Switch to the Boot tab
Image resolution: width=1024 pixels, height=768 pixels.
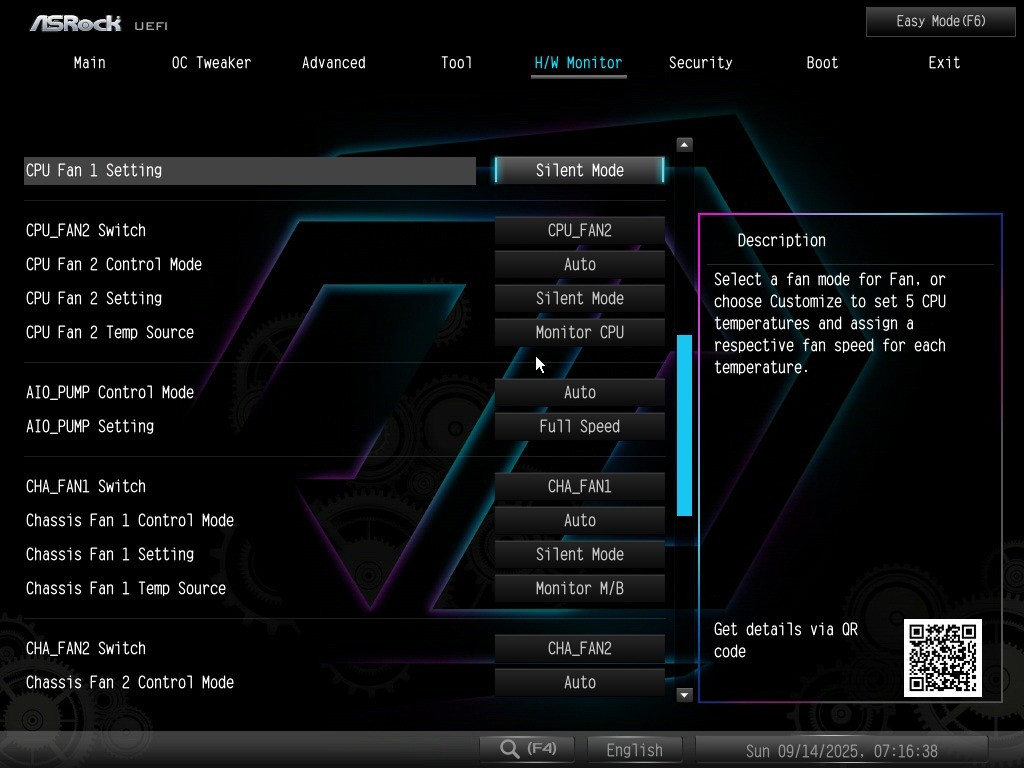click(822, 63)
